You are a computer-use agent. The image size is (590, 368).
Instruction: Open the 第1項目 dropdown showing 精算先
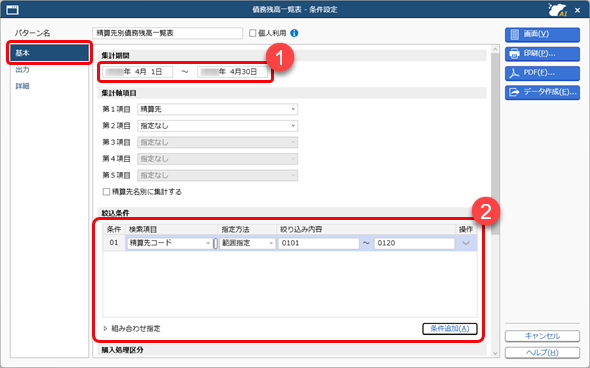pos(217,109)
